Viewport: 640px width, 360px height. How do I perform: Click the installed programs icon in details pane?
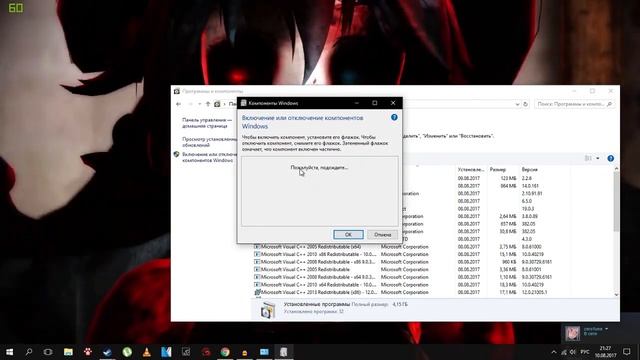coord(268,310)
